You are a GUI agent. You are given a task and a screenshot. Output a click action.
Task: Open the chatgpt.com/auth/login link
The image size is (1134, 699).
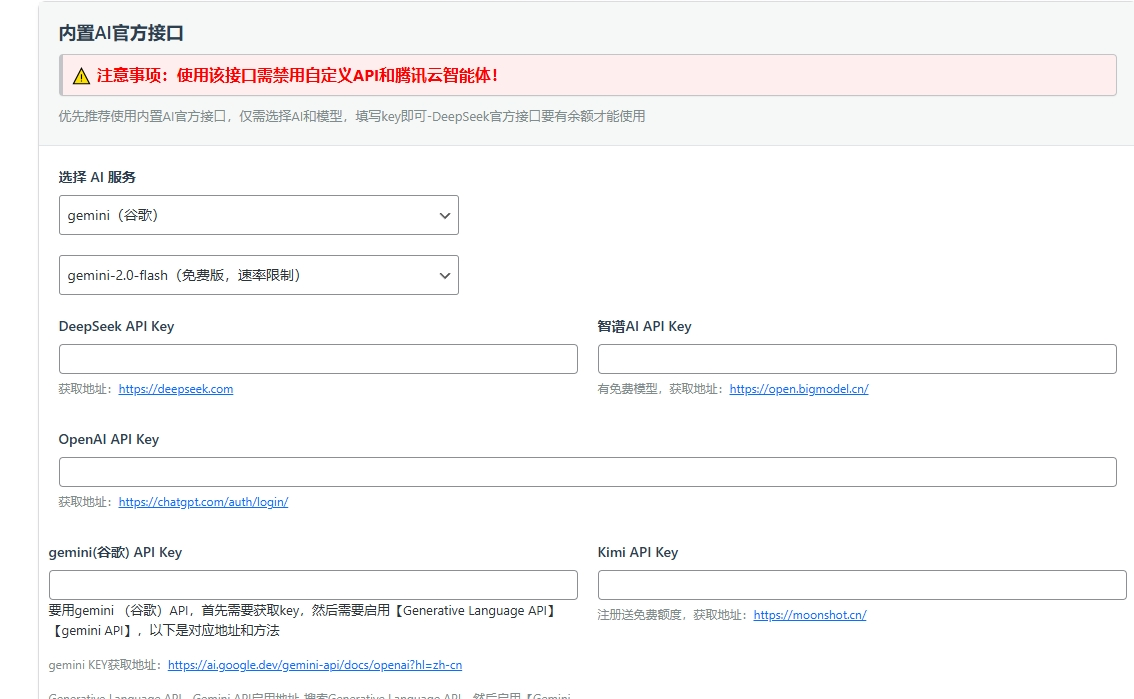coord(203,502)
